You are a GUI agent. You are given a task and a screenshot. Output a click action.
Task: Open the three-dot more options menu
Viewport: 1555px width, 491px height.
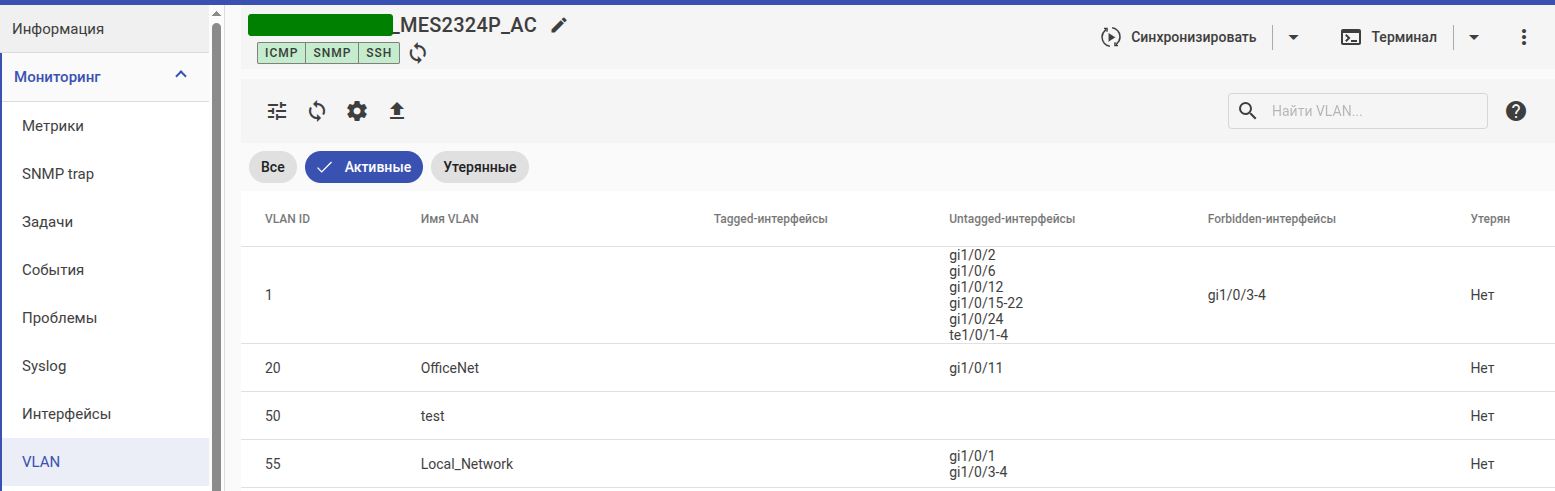click(1523, 37)
